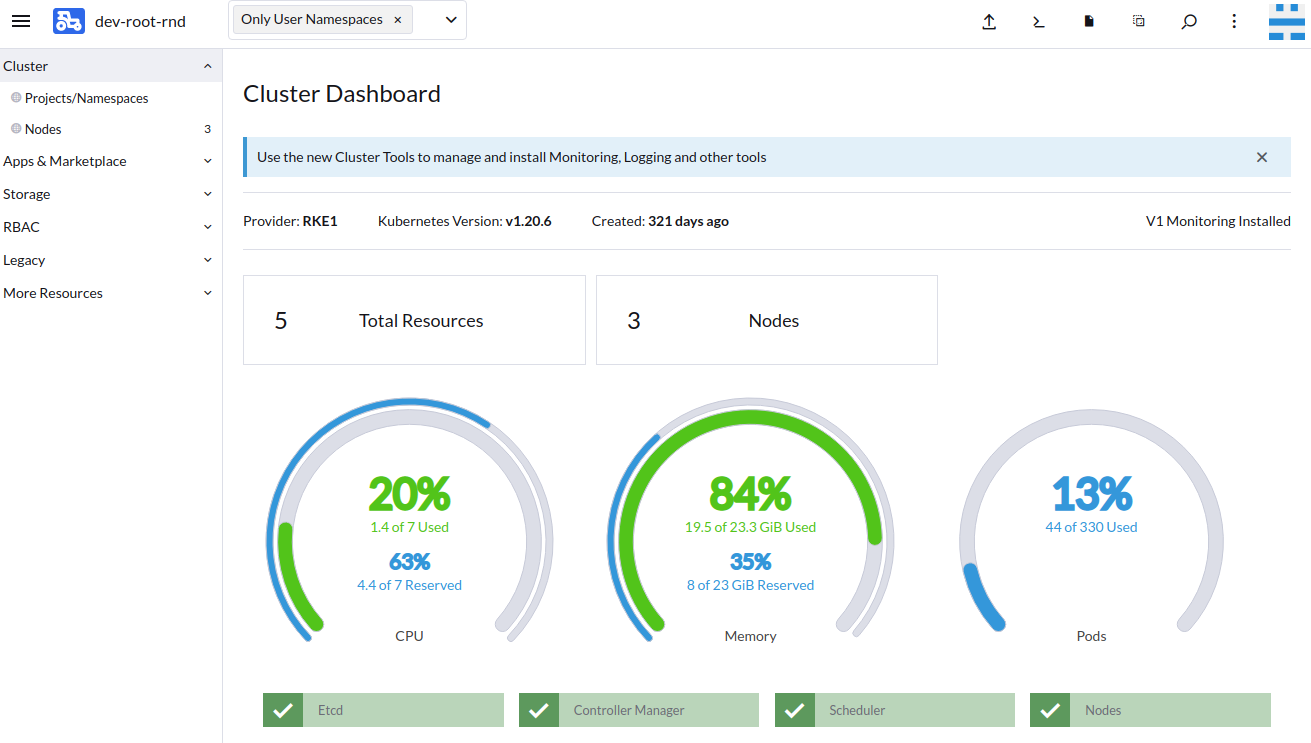The image size is (1311, 743).
Task: Select the RBAC menu heading
Action: coord(22,227)
